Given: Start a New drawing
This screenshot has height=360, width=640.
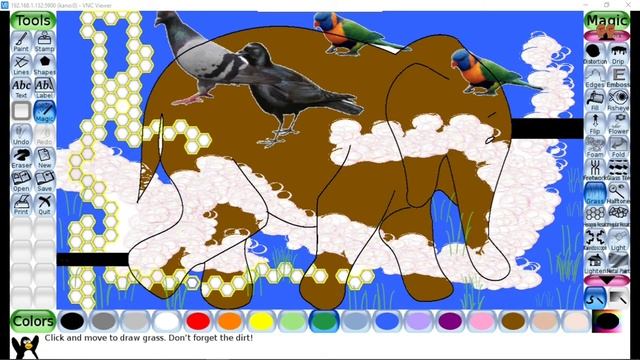Looking at the screenshot, I should click(44, 158).
